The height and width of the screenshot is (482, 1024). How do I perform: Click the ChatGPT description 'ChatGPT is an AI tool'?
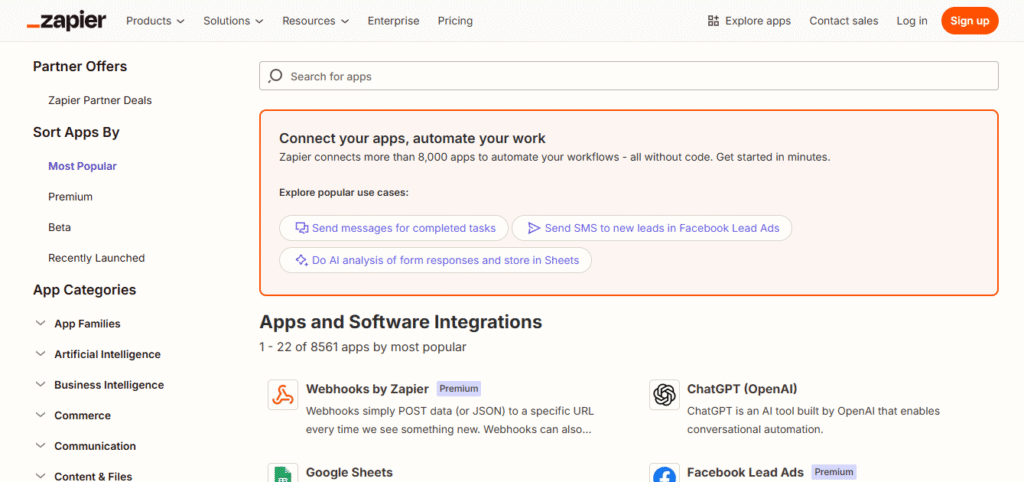click(x=813, y=421)
